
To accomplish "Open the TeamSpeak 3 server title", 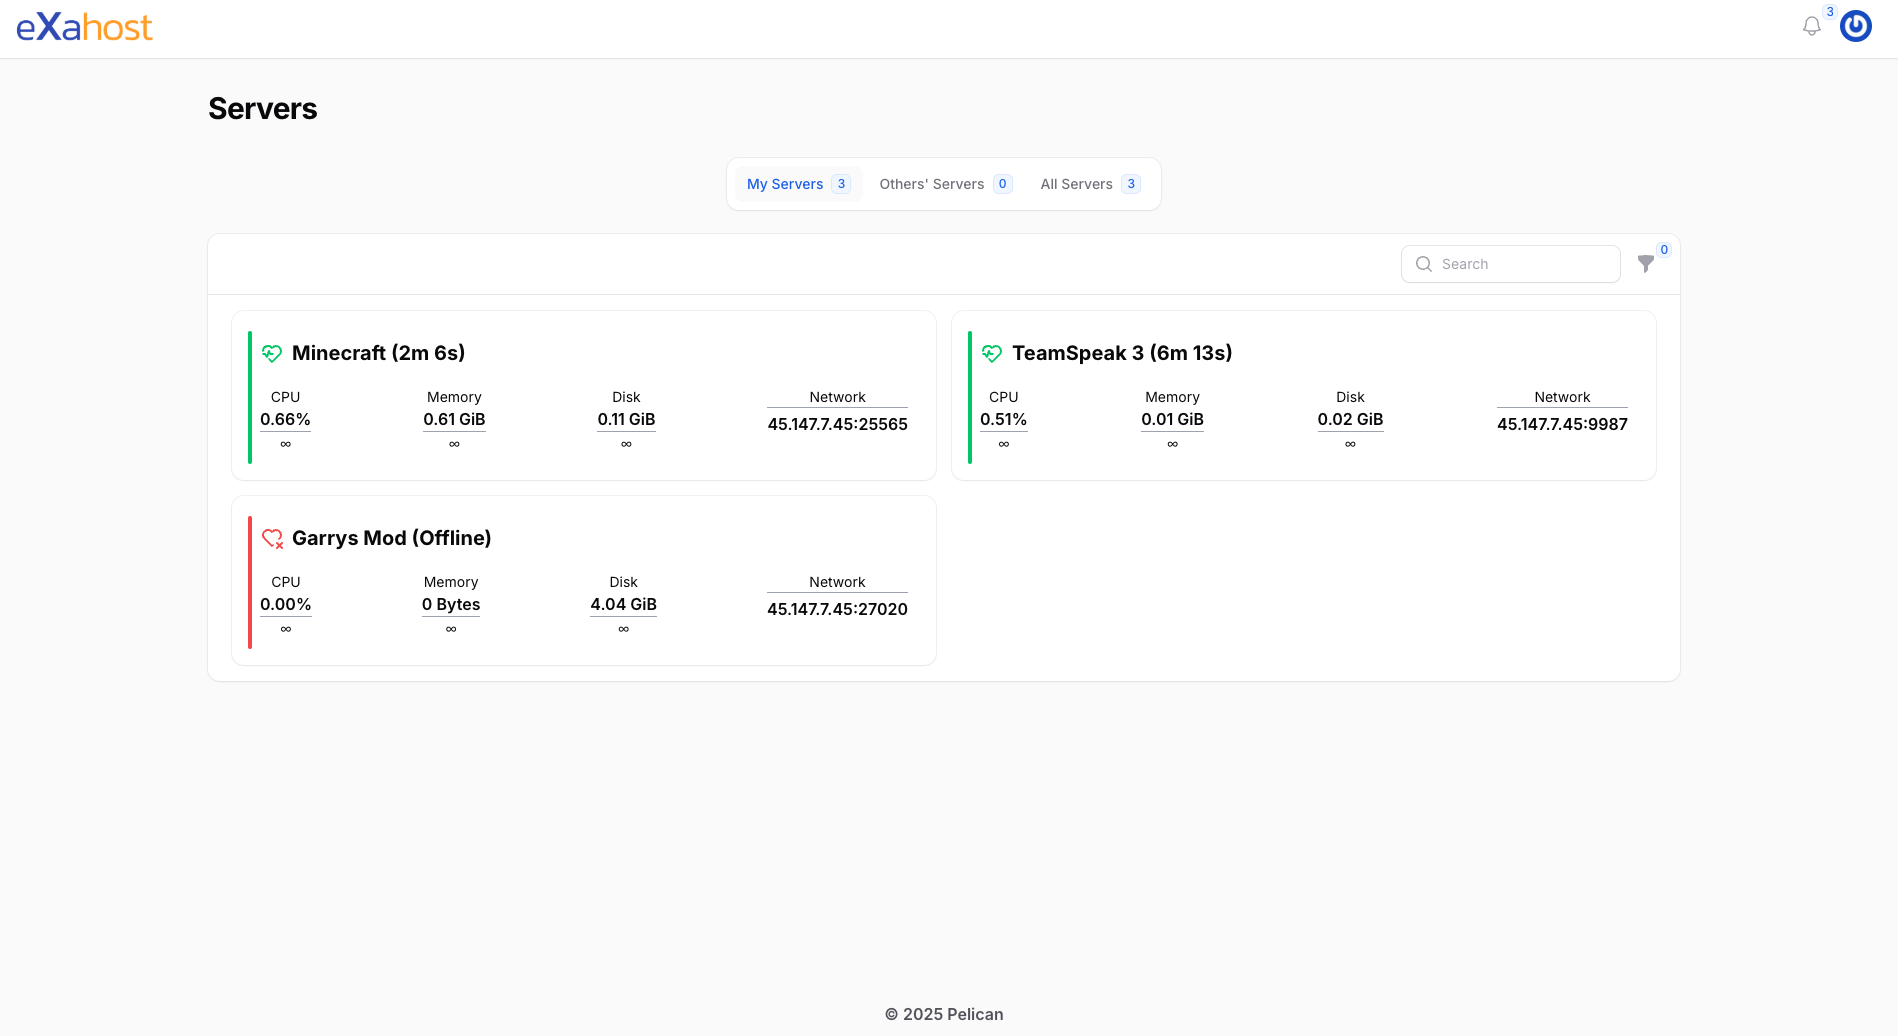I will click(x=1121, y=353).
